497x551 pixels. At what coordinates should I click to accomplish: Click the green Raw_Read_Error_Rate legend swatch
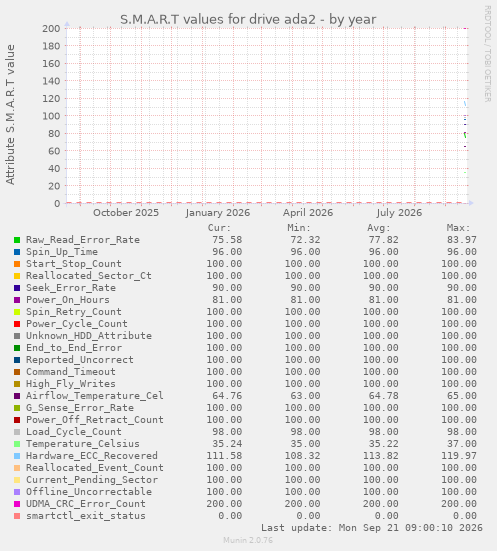(17, 240)
